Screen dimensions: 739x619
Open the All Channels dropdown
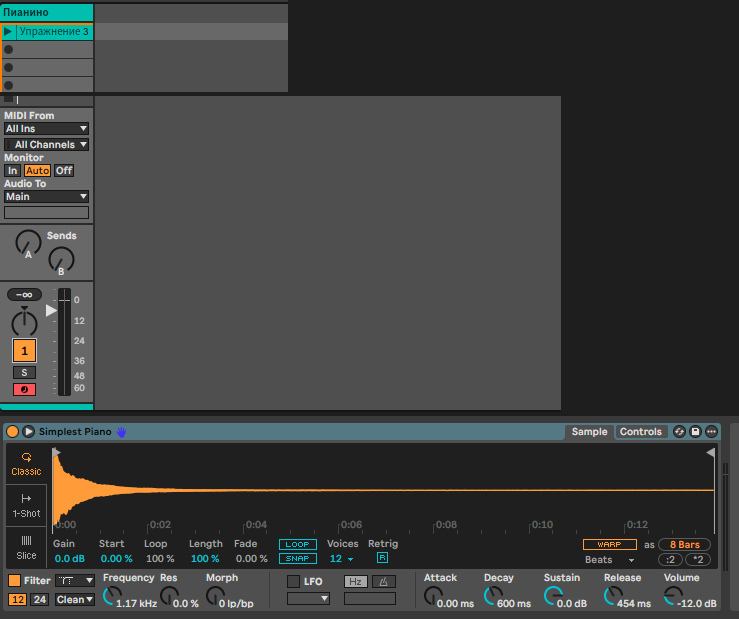tap(46, 144)
